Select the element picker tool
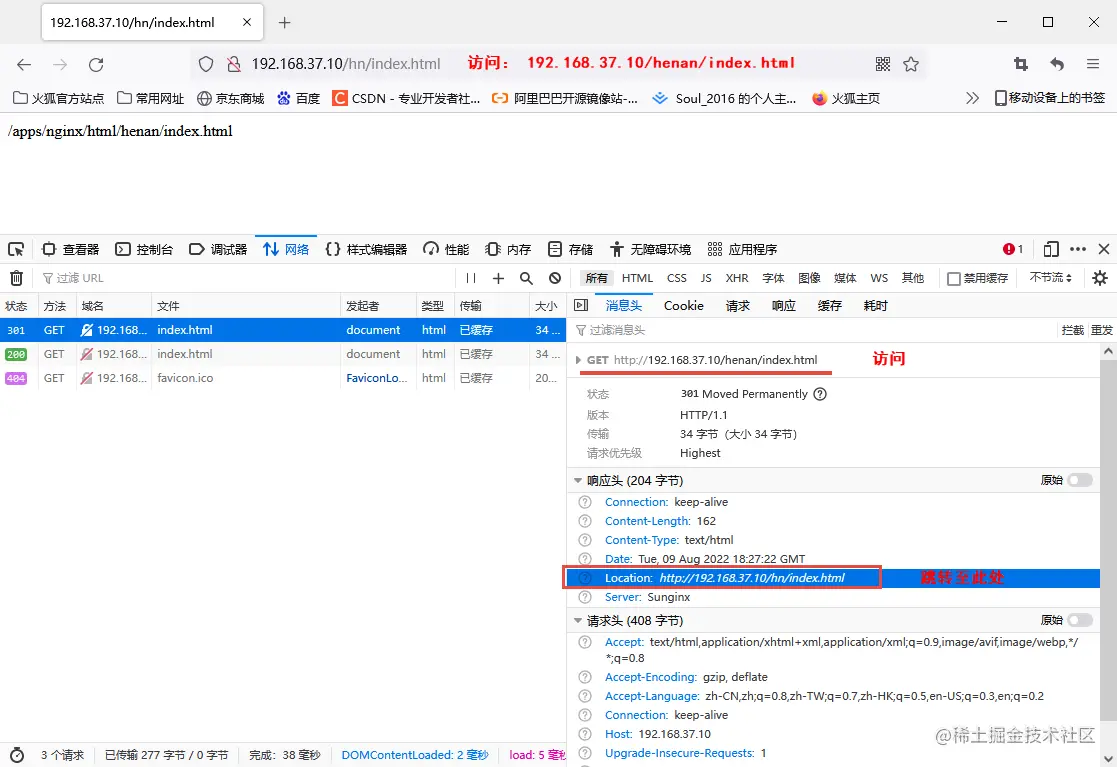This screenshot has height=767, width=1117. (16, 248)
